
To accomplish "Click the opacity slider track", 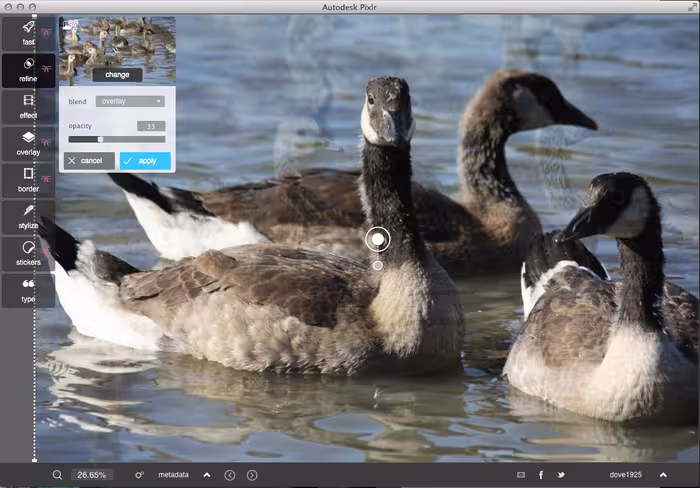I will tap(117, 139).
